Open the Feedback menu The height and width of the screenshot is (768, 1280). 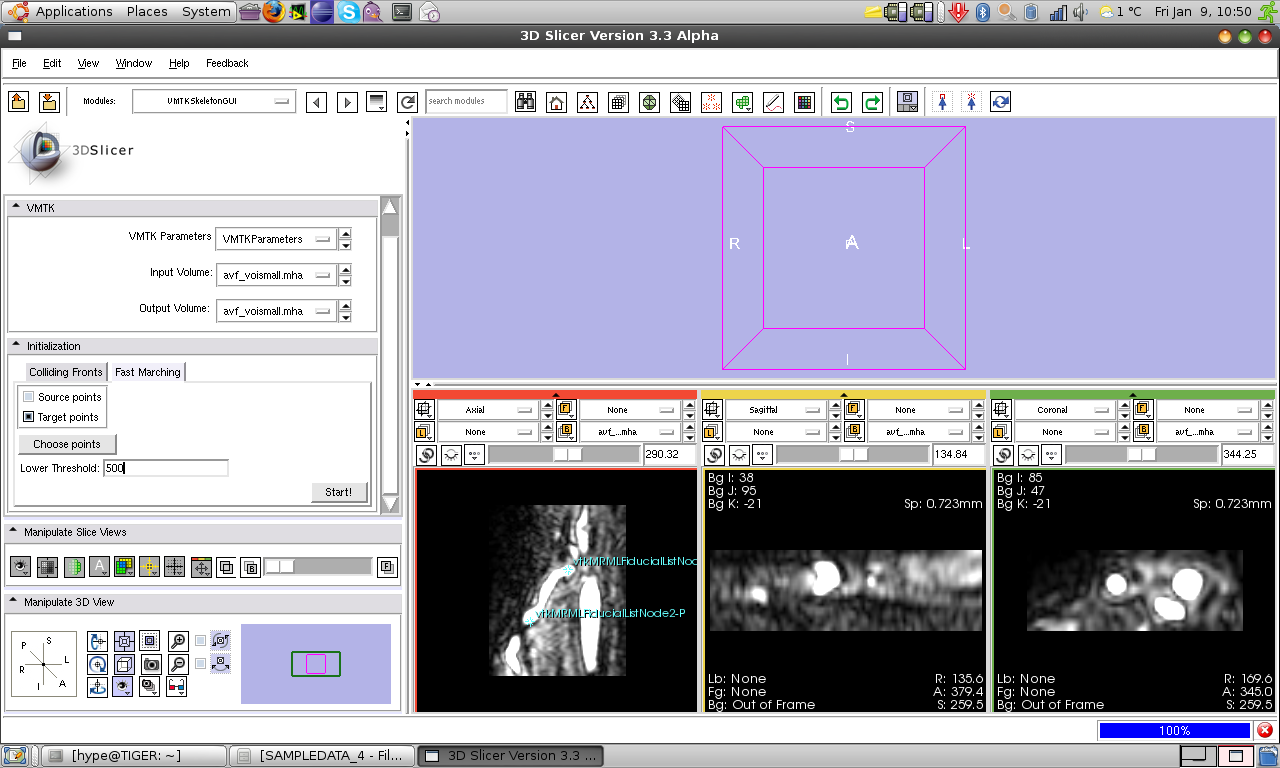[227, 63]
